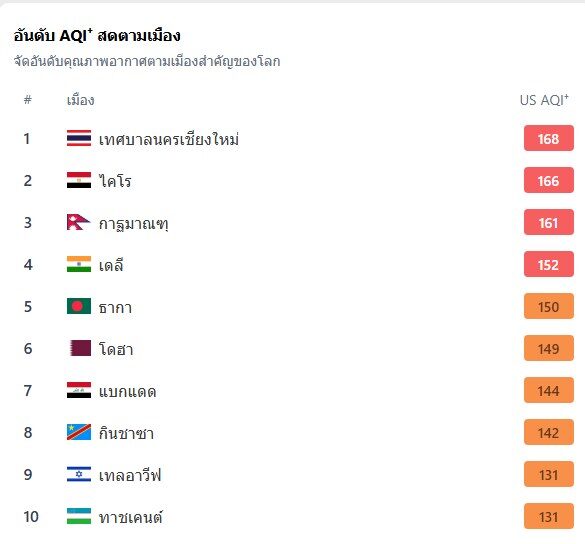
Task: Click the Iraq flag beside แบกแดด
Action: click(x=79, y=390)
